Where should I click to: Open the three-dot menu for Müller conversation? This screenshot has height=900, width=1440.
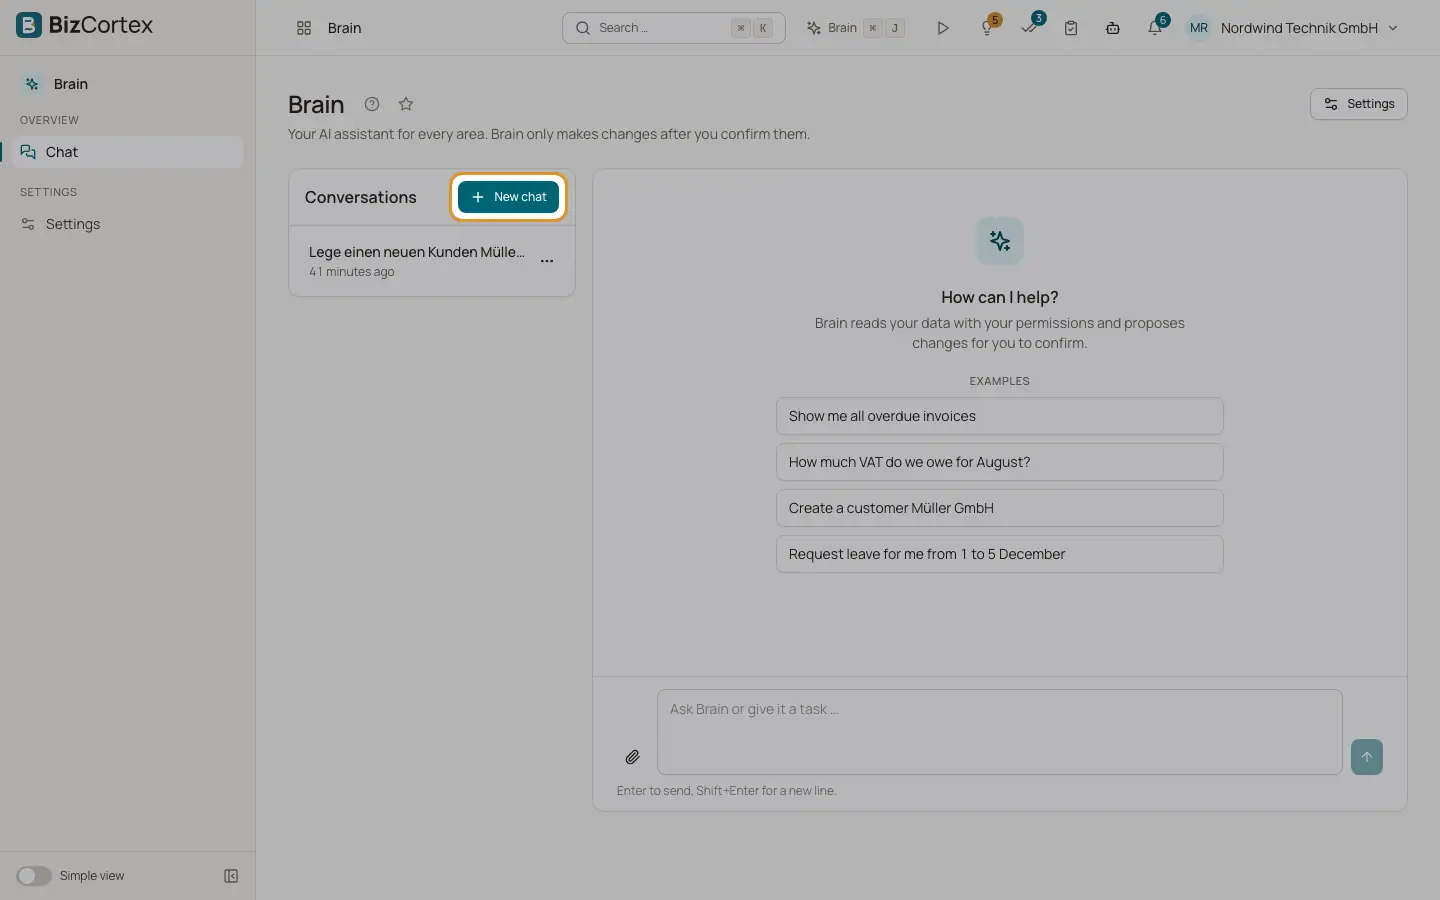(x=547, y=261)
